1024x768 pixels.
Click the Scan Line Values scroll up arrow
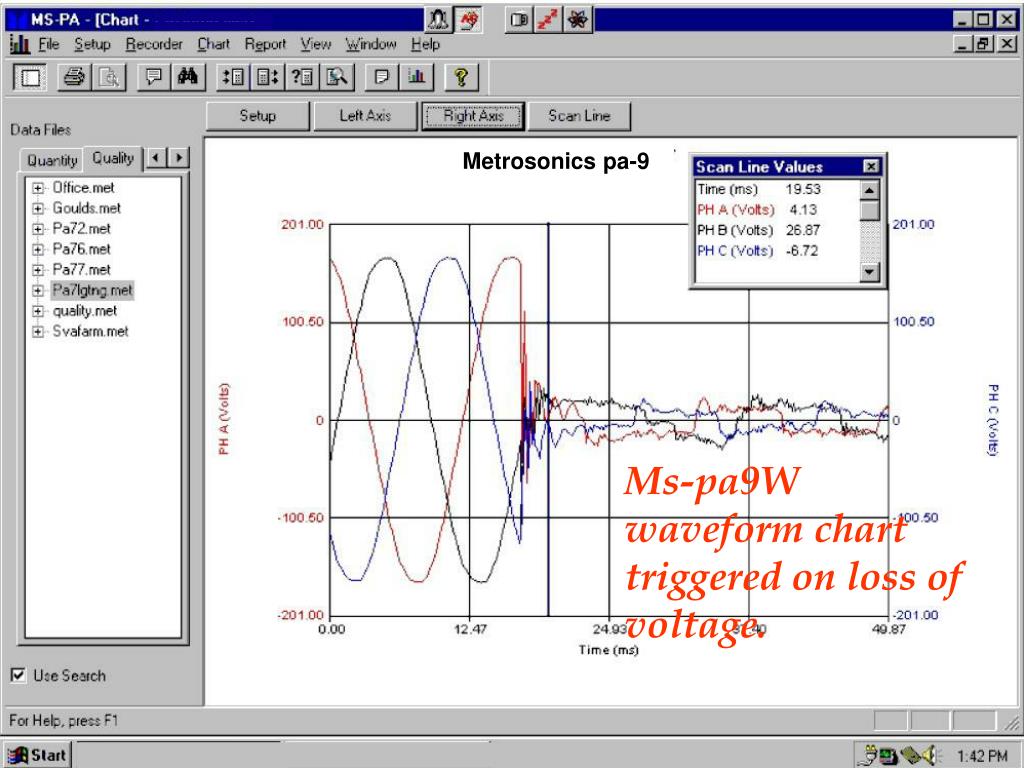tap(869, 190)
